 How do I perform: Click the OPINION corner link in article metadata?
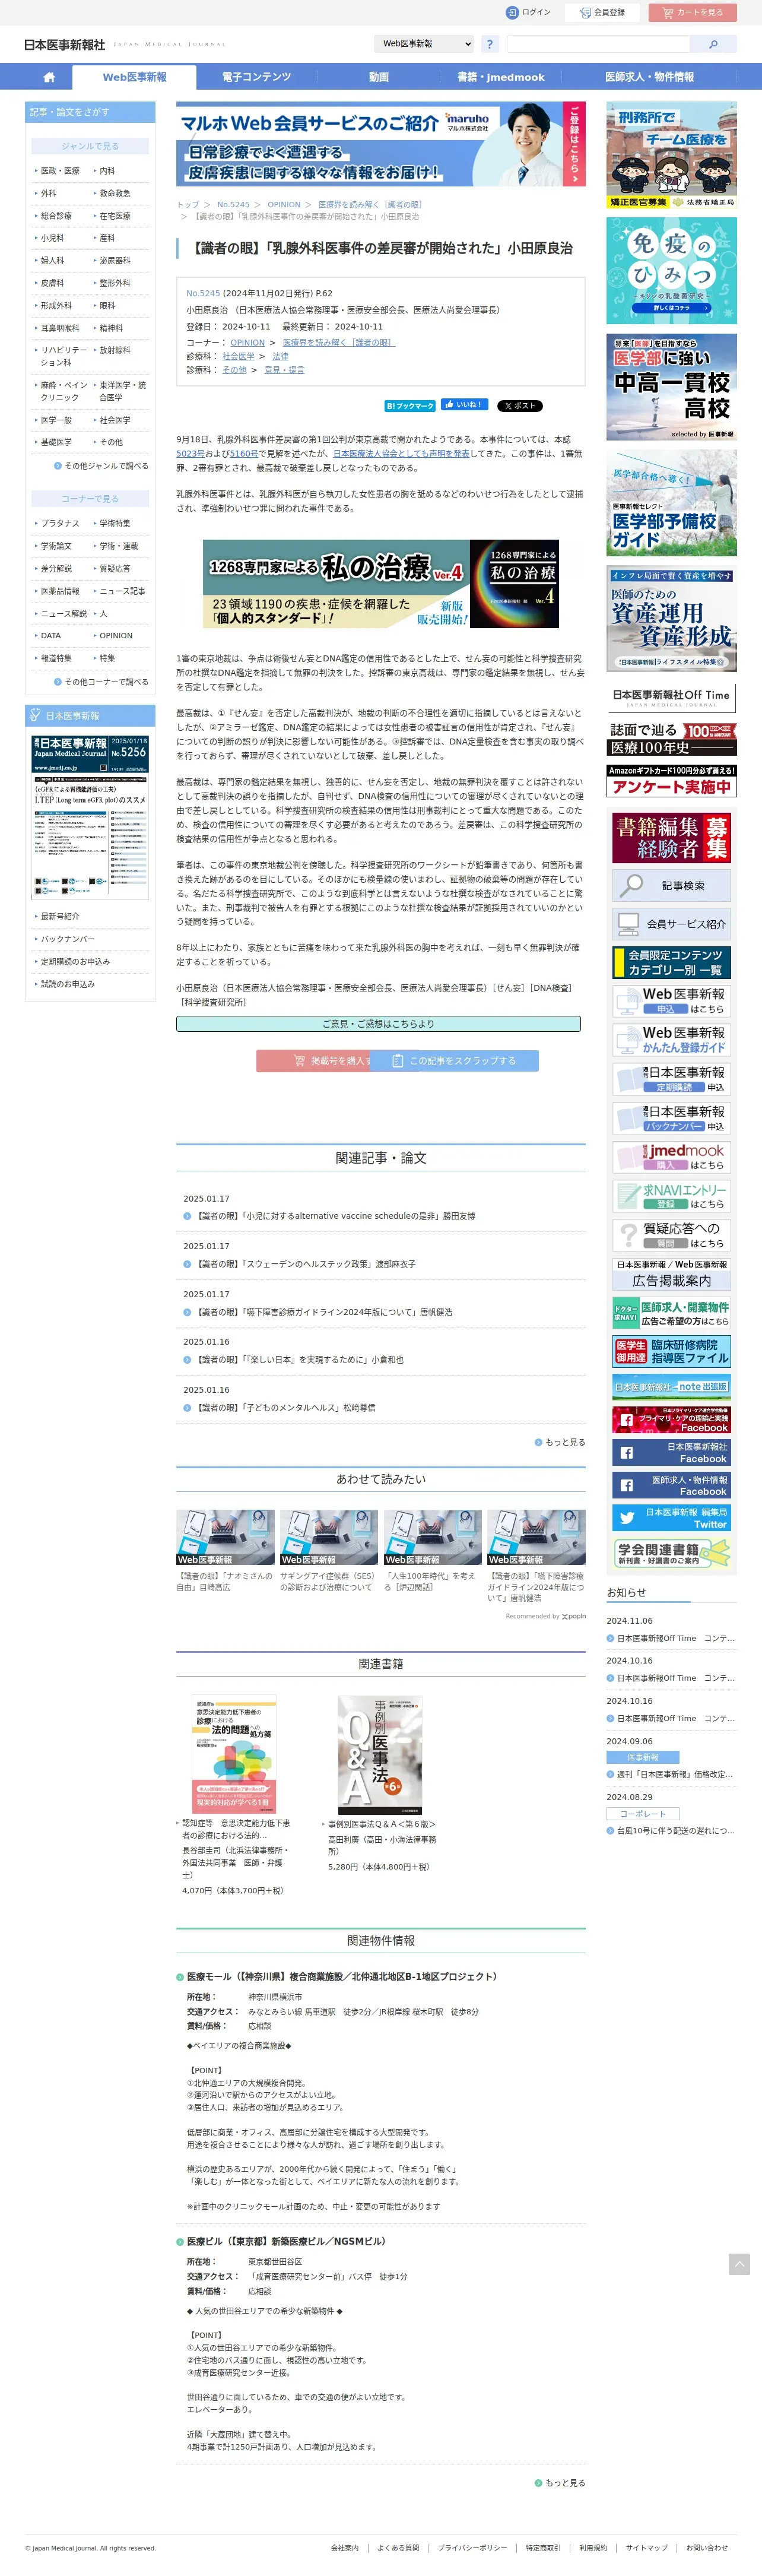pos(247,342)
